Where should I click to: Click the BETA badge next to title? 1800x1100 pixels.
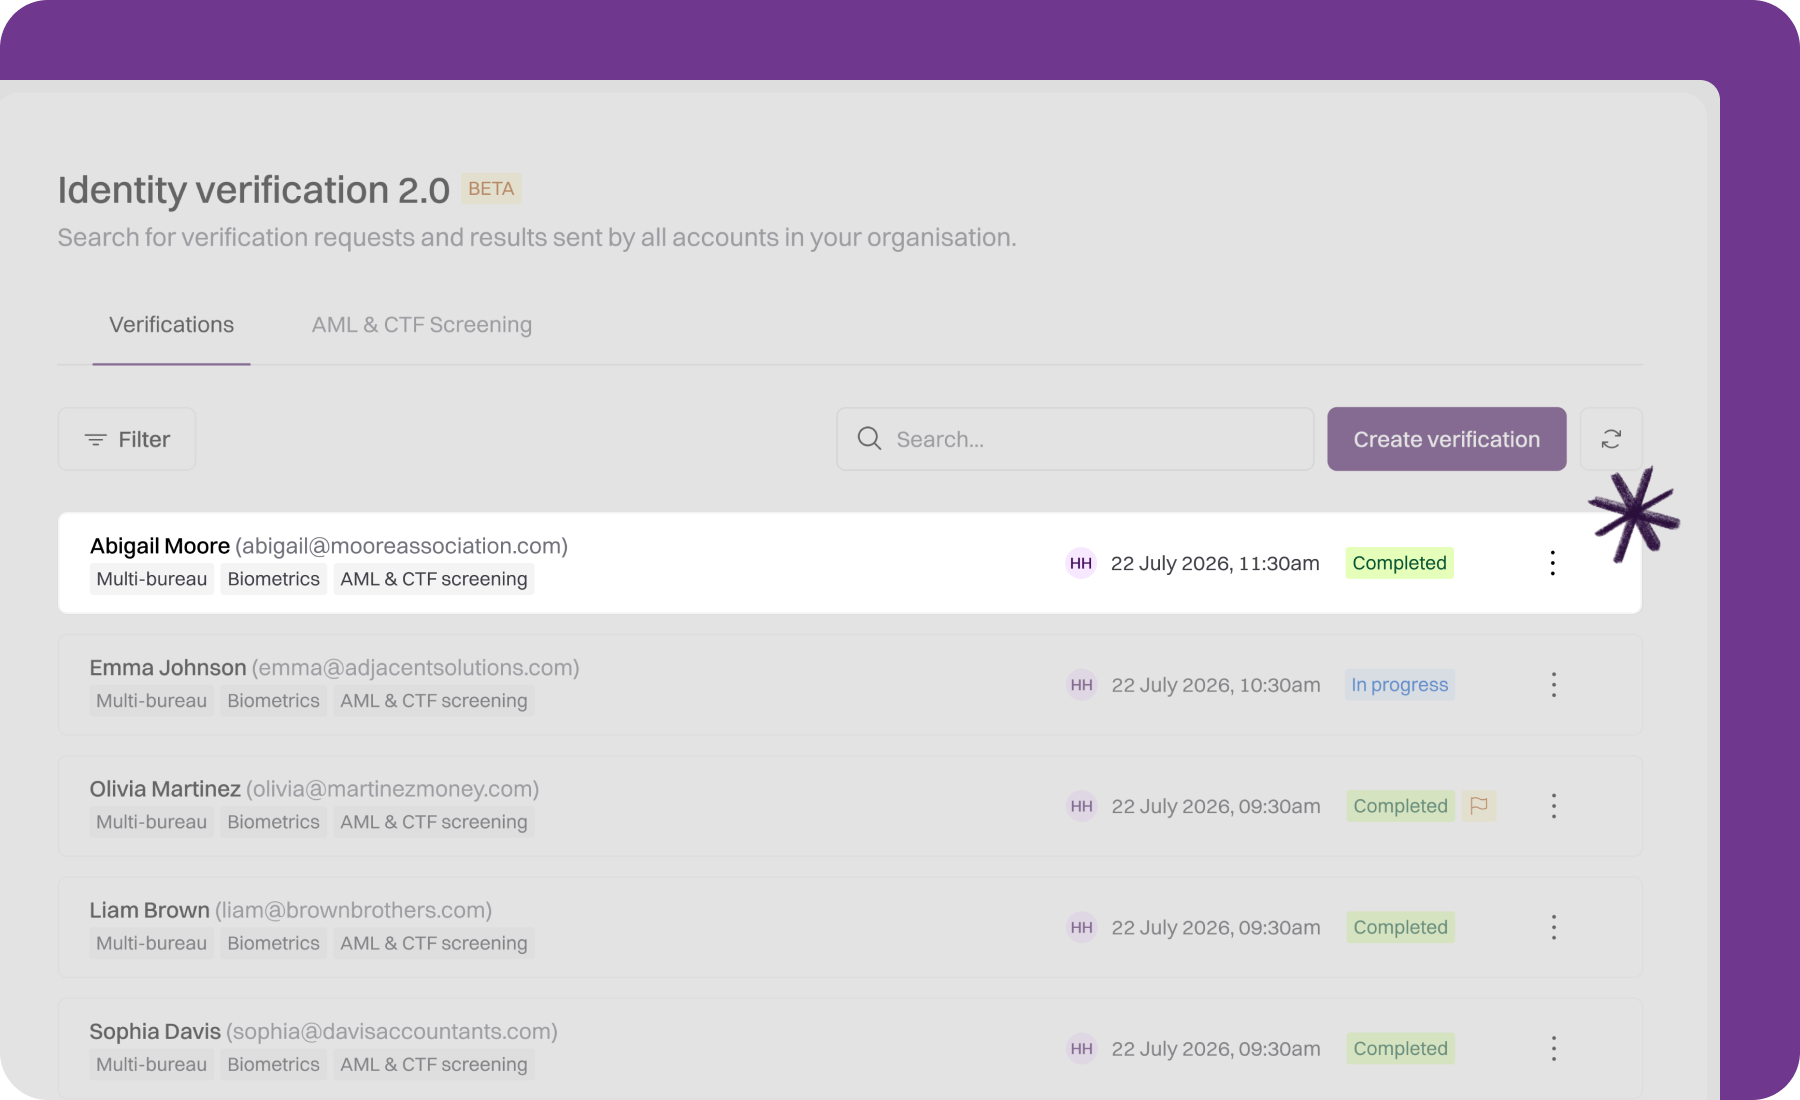click(491, 189)
